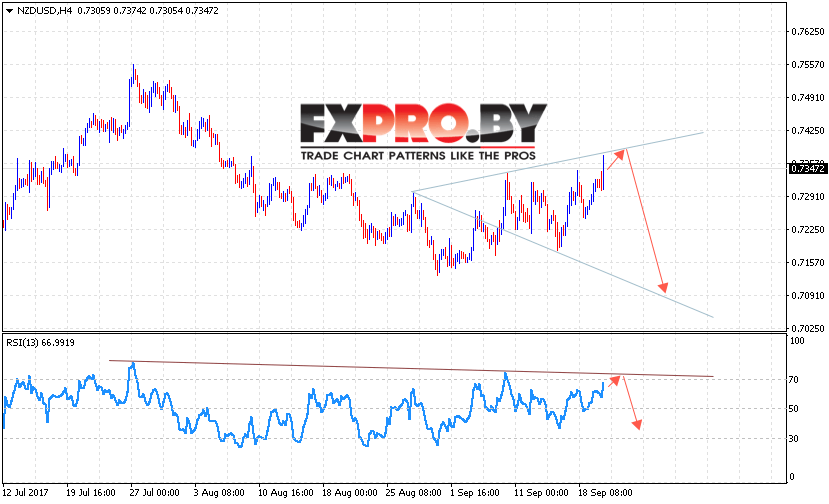
Task: Open the NZDUSD,H4 chart dropdown triangle
Action: (9, 11)
